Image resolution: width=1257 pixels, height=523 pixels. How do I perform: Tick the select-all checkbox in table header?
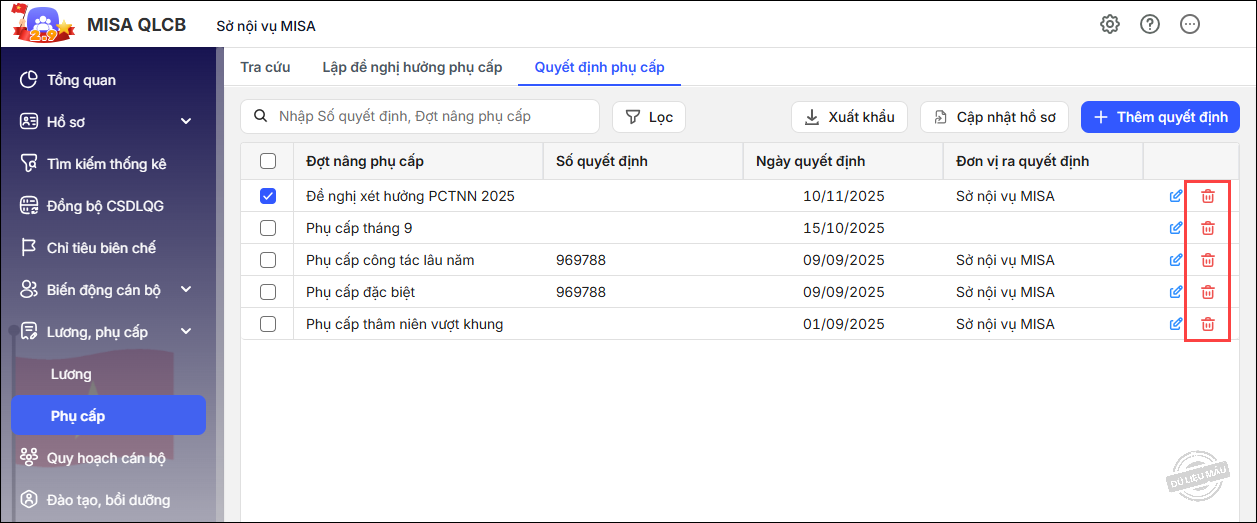coord(268,161)
